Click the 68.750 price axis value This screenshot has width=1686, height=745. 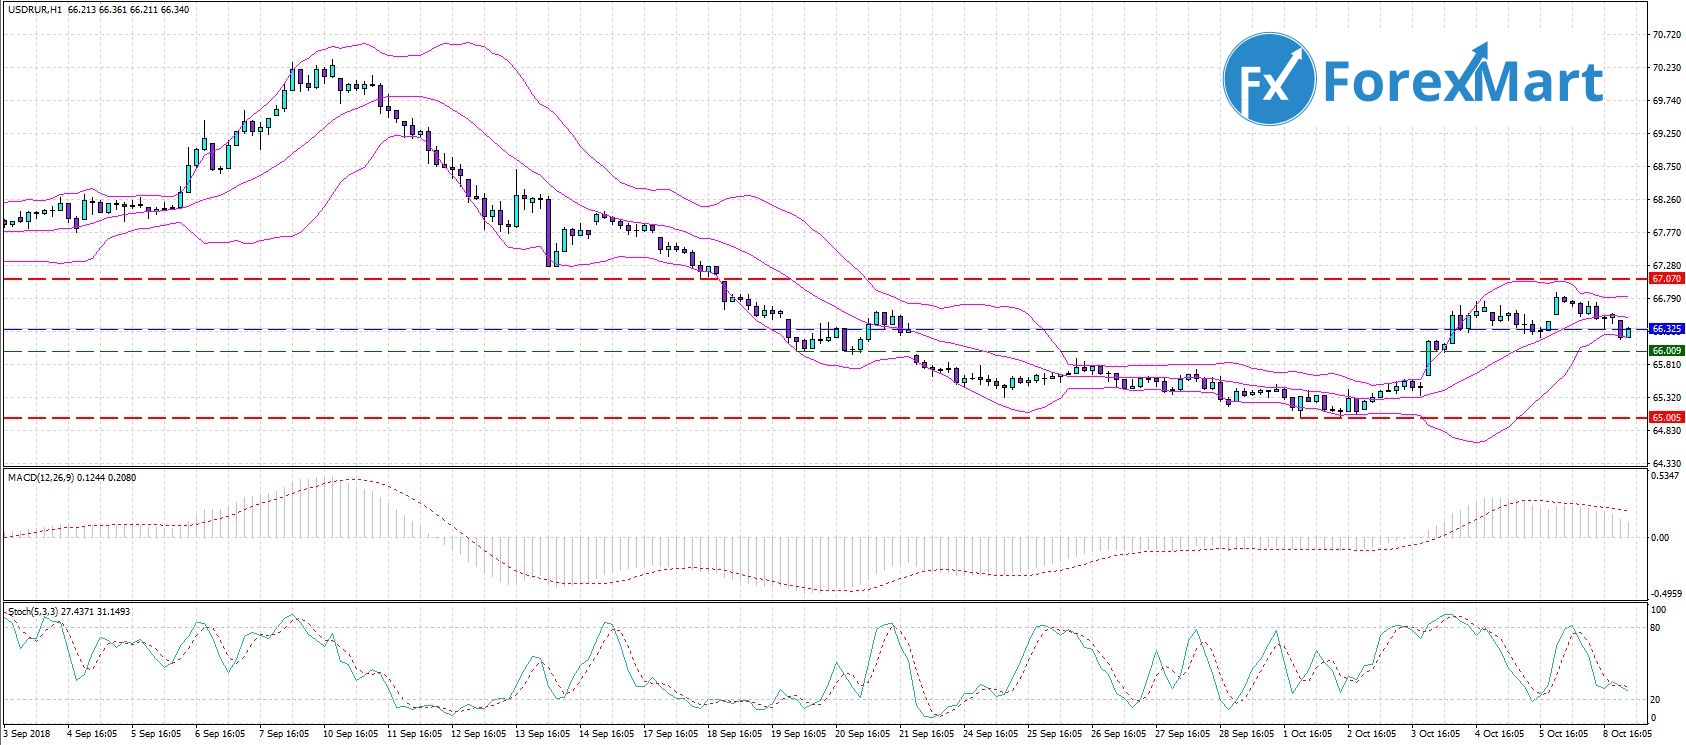tap(1666, 167)
